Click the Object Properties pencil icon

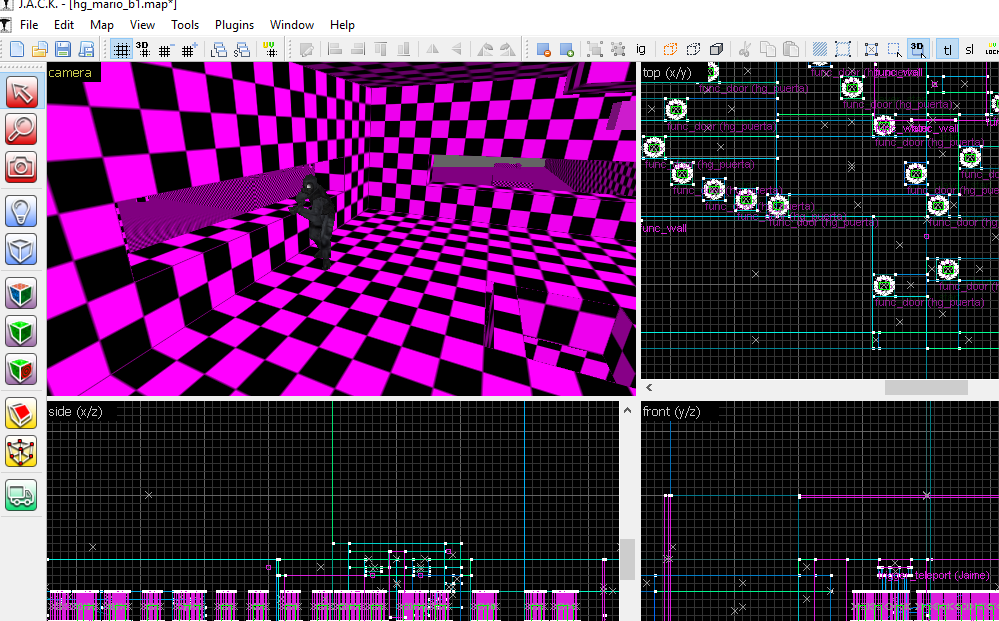click(306, 49)
